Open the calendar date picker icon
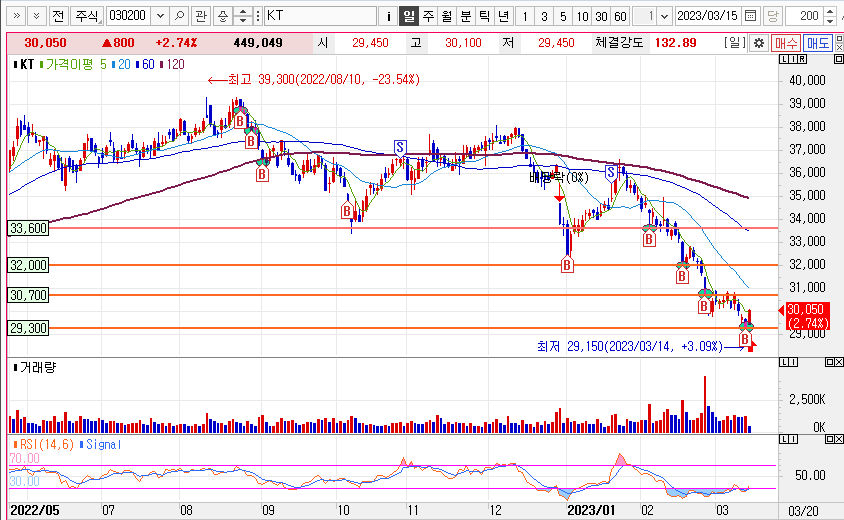 [x=750, y=16]
